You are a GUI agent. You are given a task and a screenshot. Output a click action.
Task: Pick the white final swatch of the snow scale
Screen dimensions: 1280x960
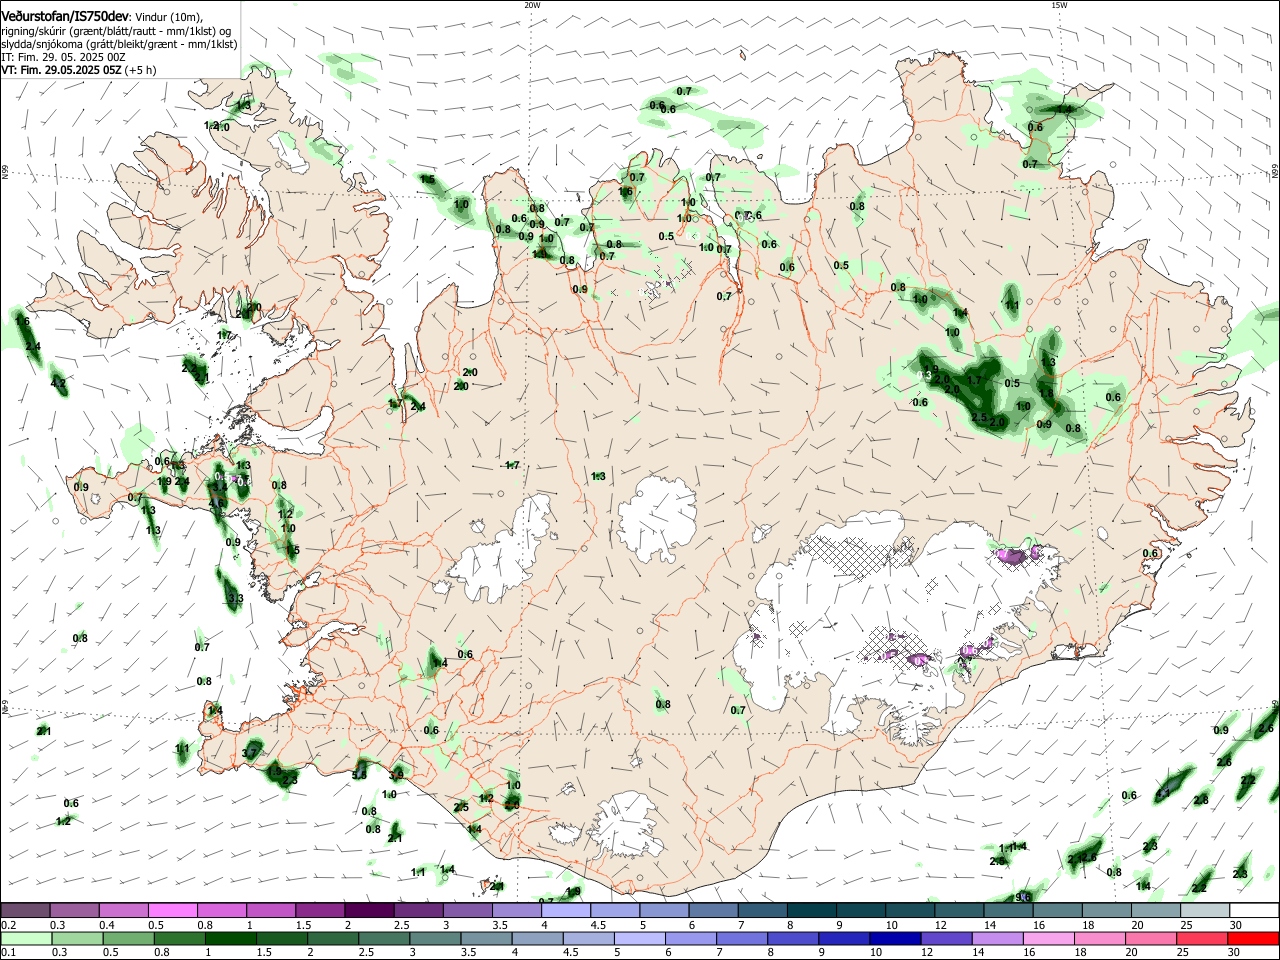coord(1255,910)
